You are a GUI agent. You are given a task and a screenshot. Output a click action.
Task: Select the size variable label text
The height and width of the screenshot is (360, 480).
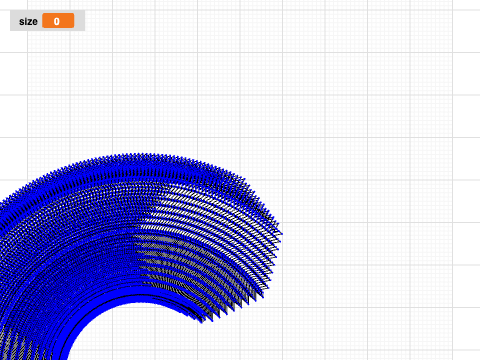click(28, 21)
